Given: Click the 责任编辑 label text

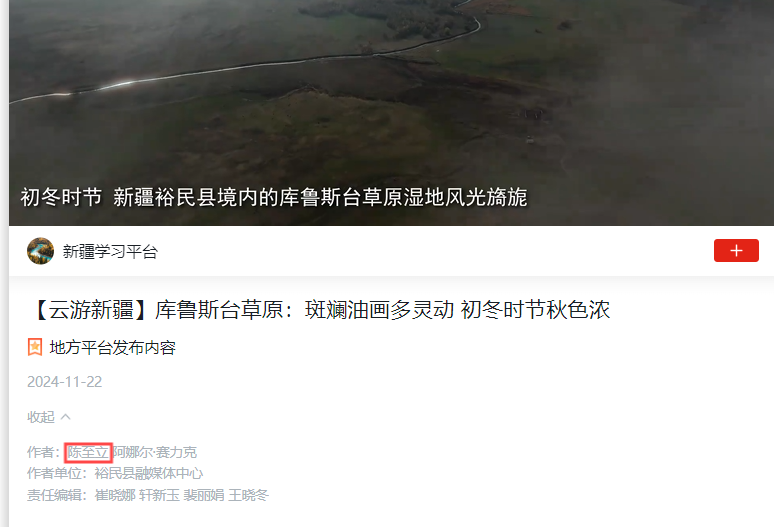Looking at the screenshot, I should point(54,494).
